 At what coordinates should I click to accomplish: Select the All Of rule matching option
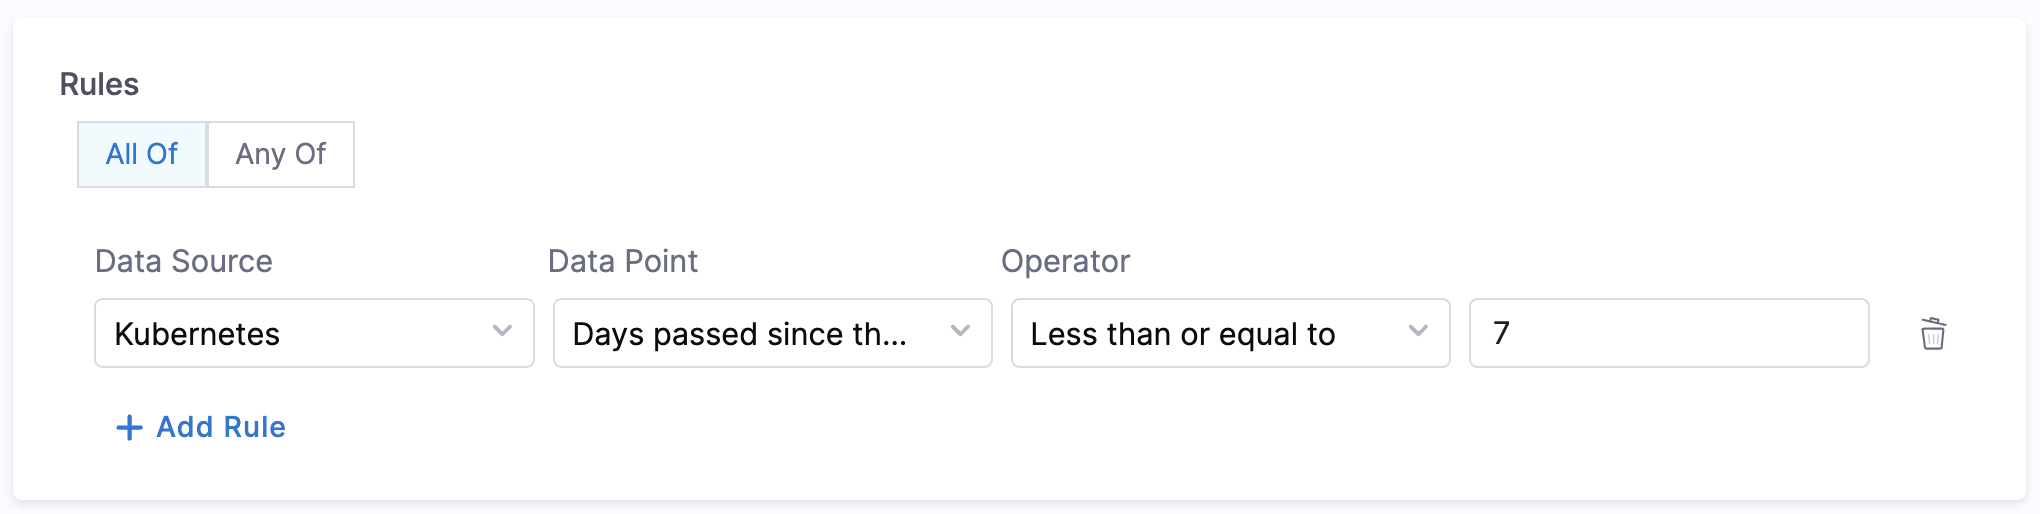click(142, 154)
